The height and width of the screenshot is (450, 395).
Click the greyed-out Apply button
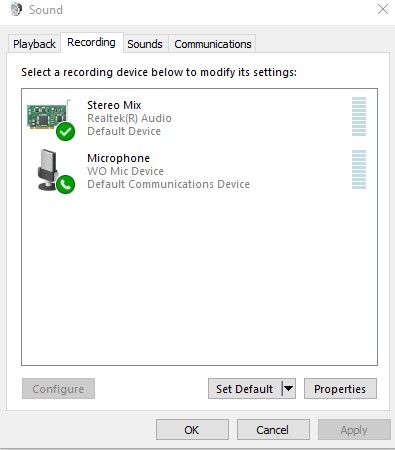pyautogui.click(x=354, y=430)
